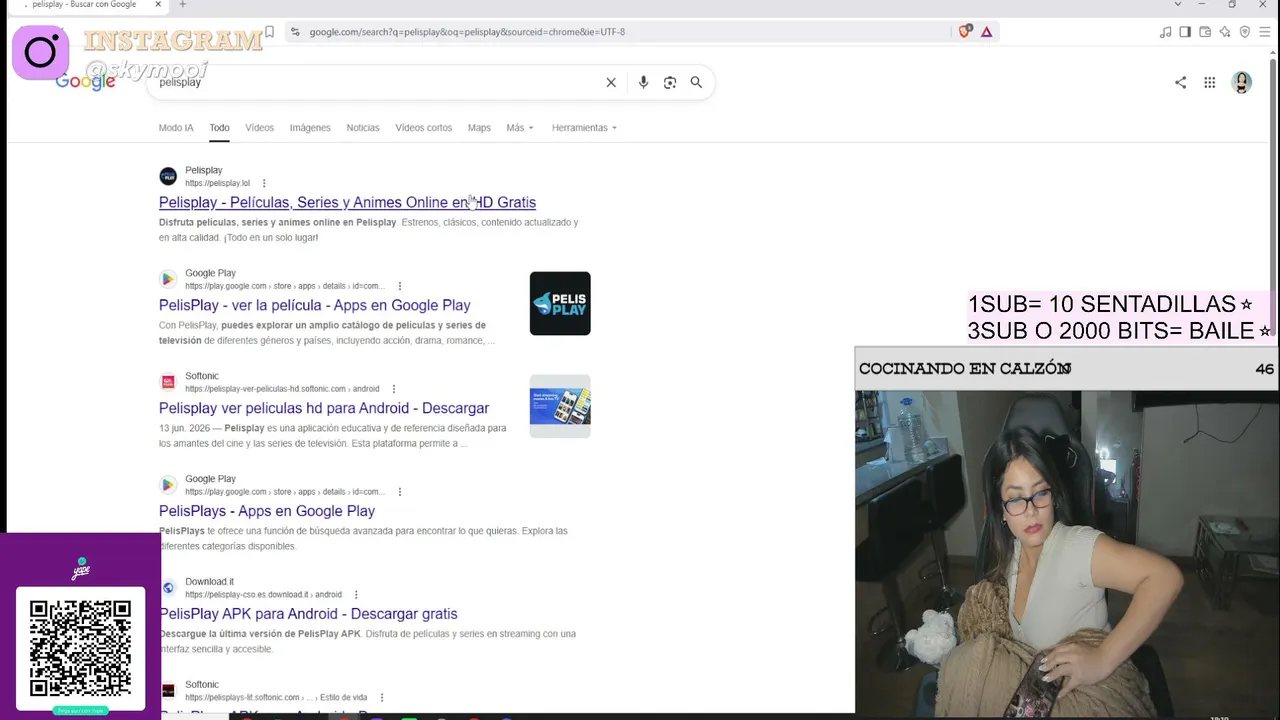Open the browser hamburger menu
Image resolution: width=1280 pixels, height=720 pixels.
[1265, 32]
